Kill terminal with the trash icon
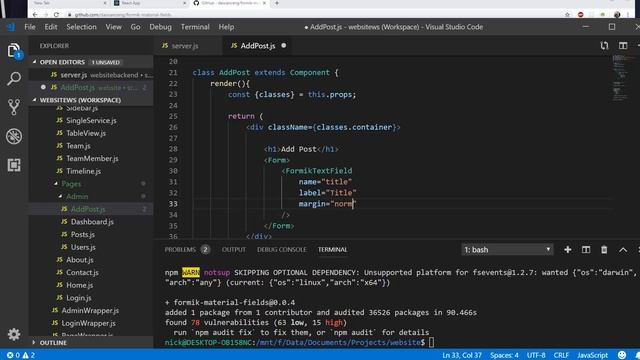This screenshot has width=640, height=360. pyautogui.click(x=604, y=249)
